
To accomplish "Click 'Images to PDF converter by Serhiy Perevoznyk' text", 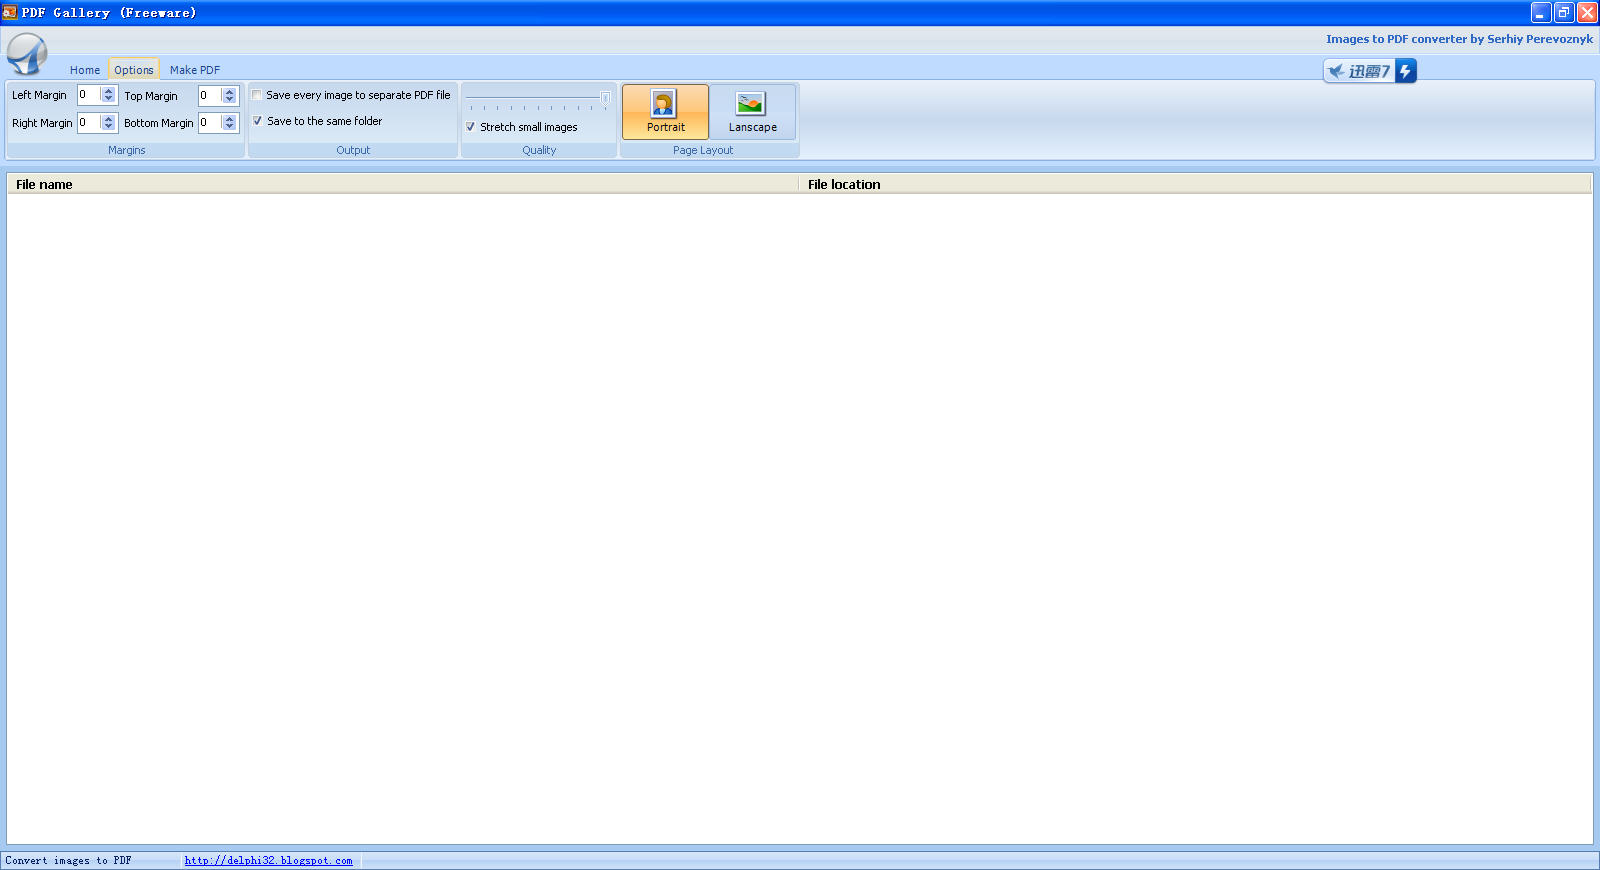I will [x=1459, y=39].
